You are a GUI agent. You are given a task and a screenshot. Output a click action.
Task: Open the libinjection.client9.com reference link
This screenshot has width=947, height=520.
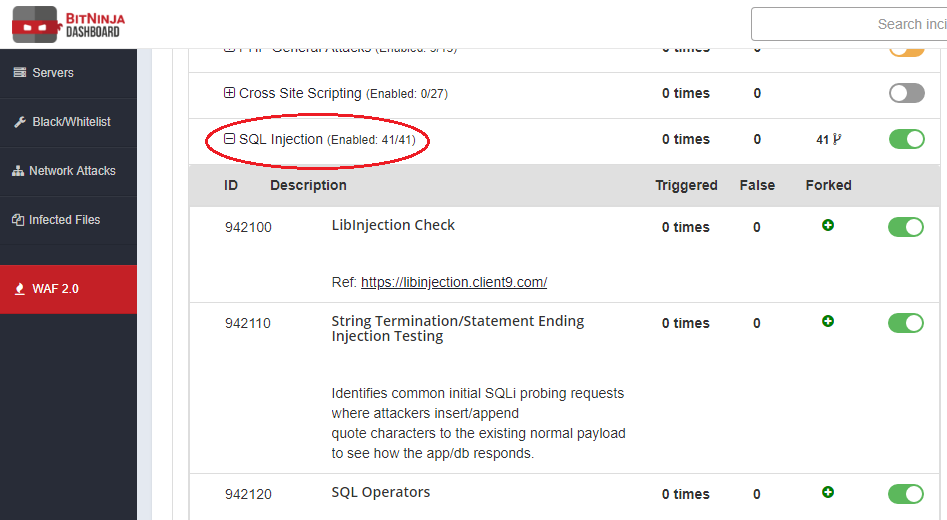coord(453,283)
